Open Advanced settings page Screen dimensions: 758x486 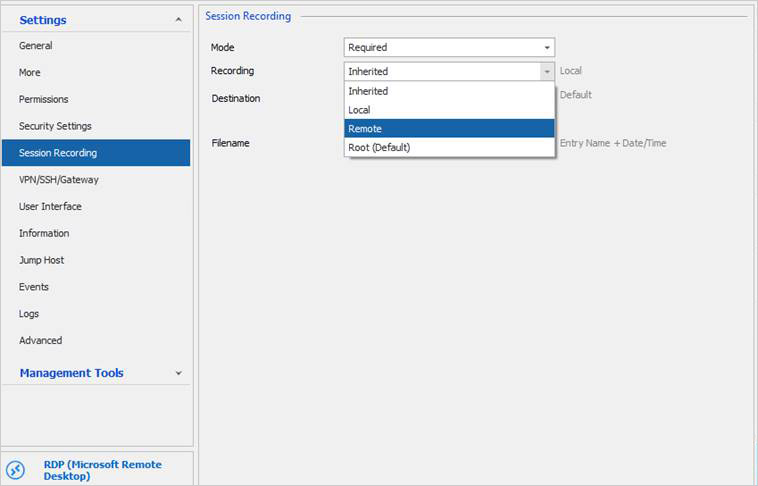pos(40,341)
